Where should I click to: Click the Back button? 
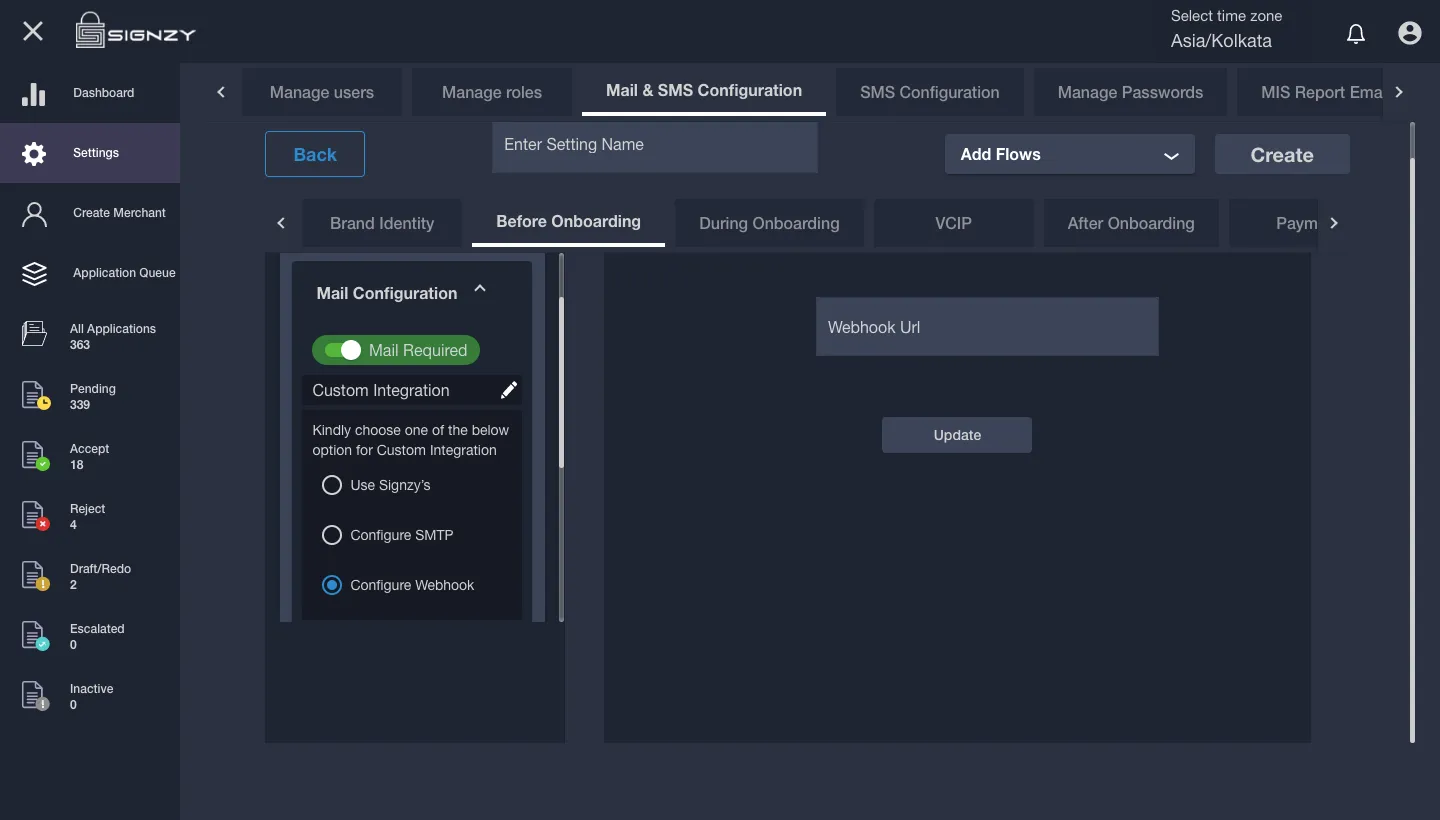click(x=315, y=154)
